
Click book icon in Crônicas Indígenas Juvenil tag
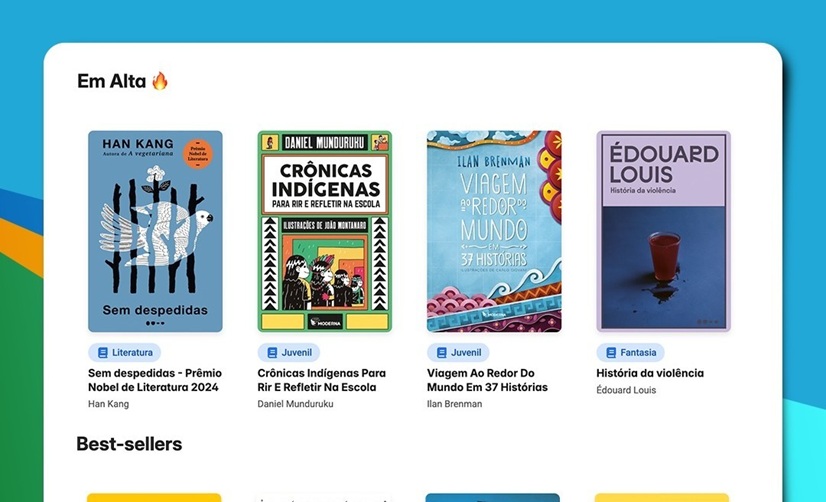click(272, 352)
